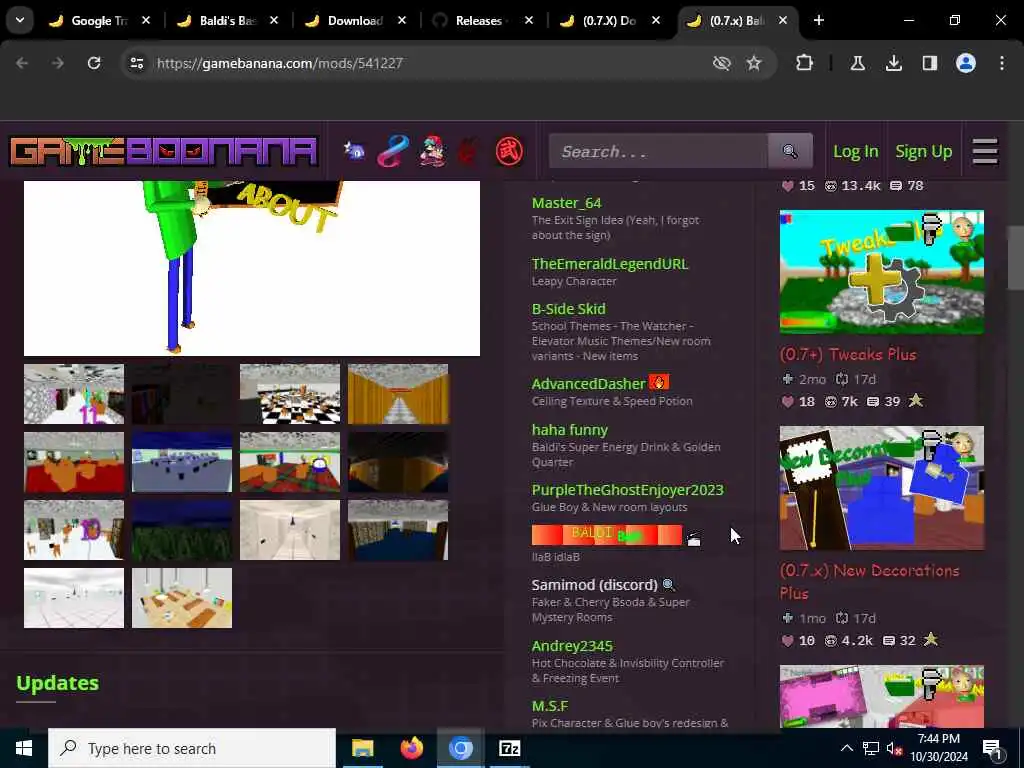Open the Chrome profile avatar
This screenshot has width=1024, height=768.
(x=966, y=63)
